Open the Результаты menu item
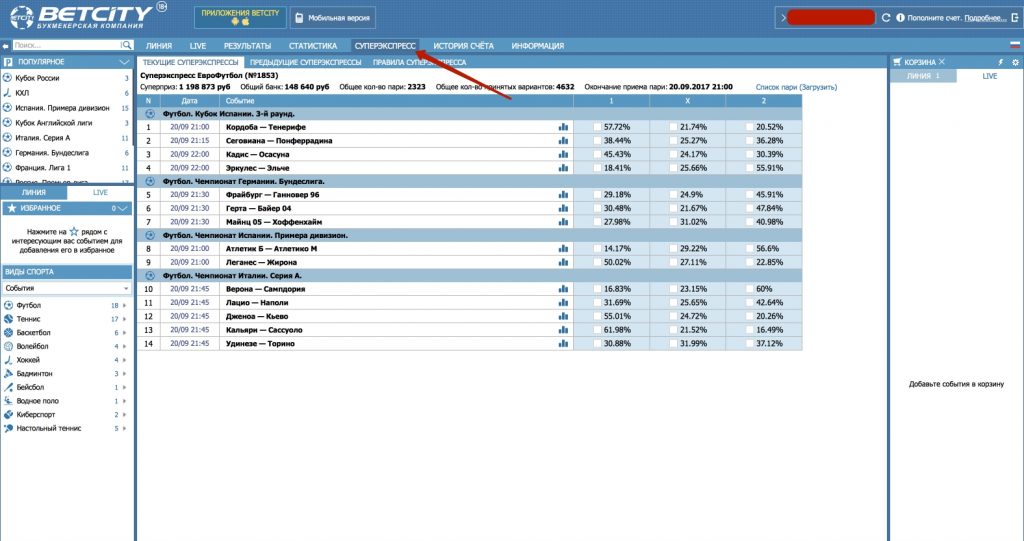Screen dimensions: 1024x541 (247, 46)
